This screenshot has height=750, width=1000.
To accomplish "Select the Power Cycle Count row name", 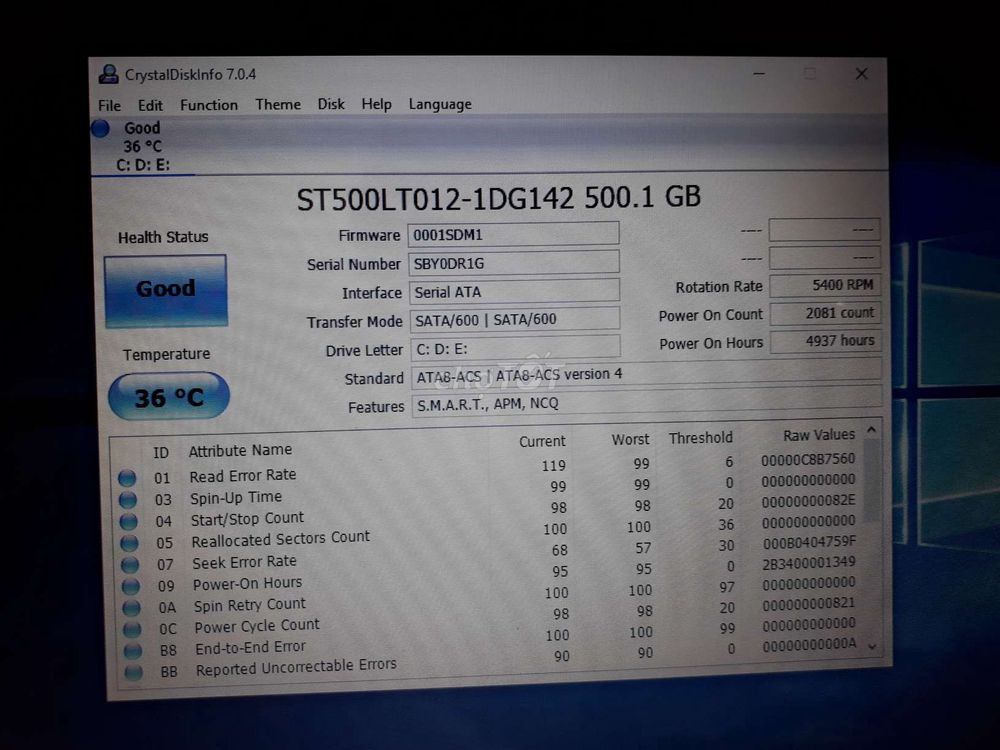I will [256, 626].
